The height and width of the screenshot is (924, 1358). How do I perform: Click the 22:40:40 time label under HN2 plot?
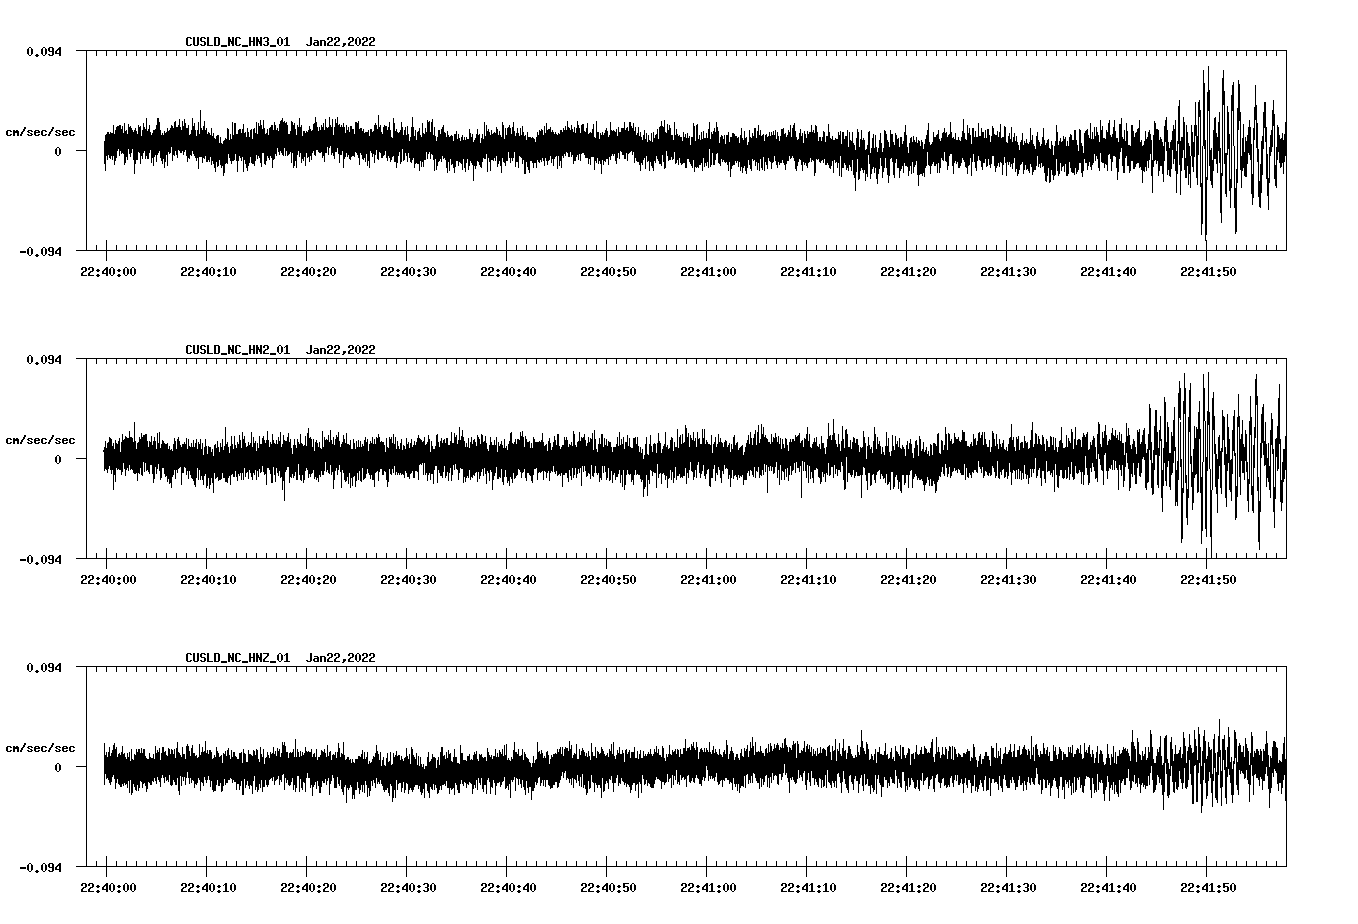(x=508, y=580)
